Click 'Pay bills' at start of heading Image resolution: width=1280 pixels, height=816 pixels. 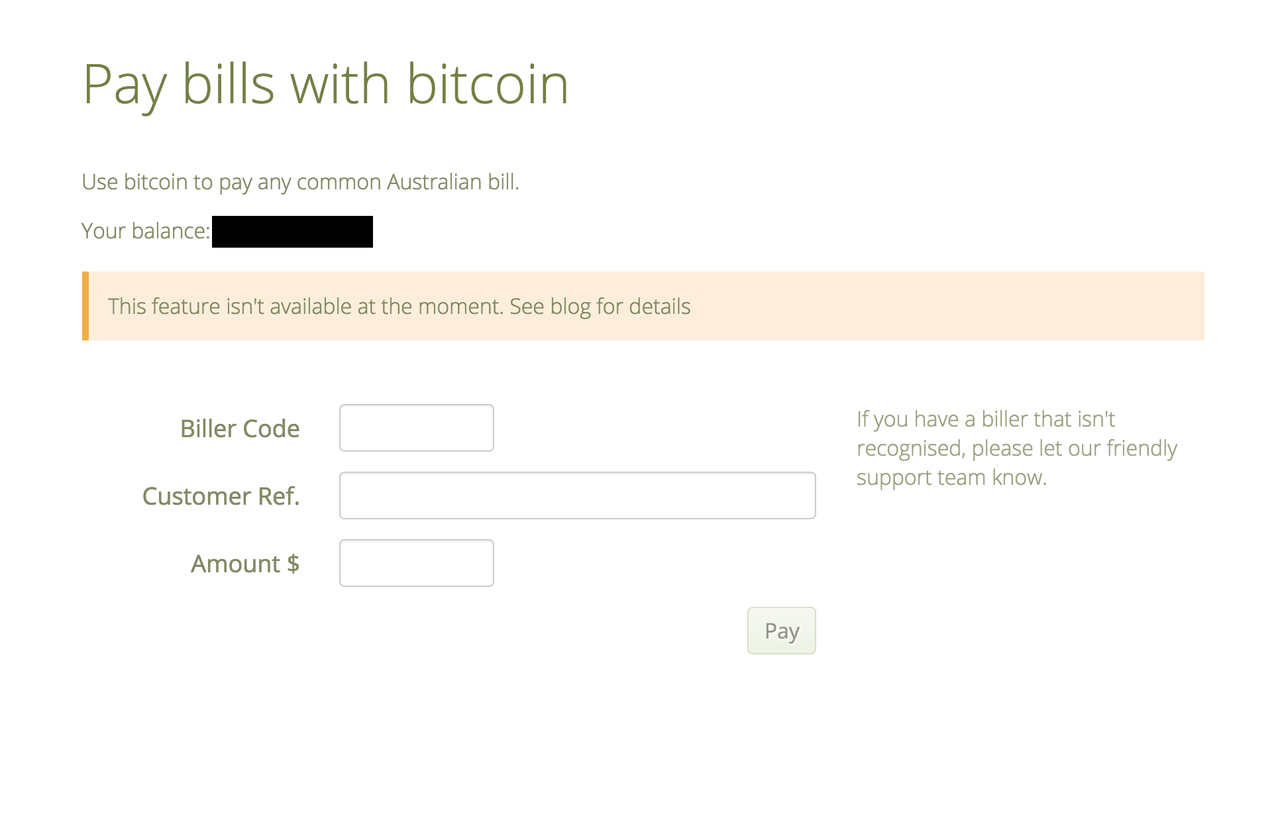pos(178,86)
